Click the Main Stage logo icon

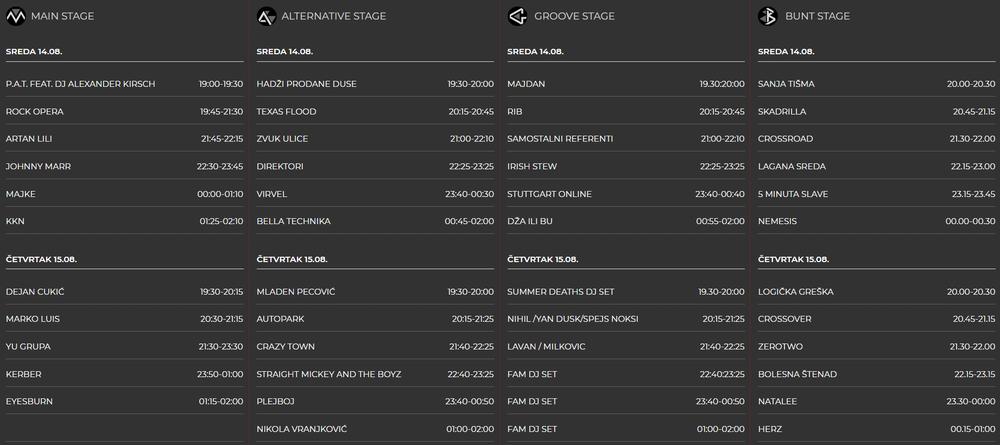(x=15, y=16)
